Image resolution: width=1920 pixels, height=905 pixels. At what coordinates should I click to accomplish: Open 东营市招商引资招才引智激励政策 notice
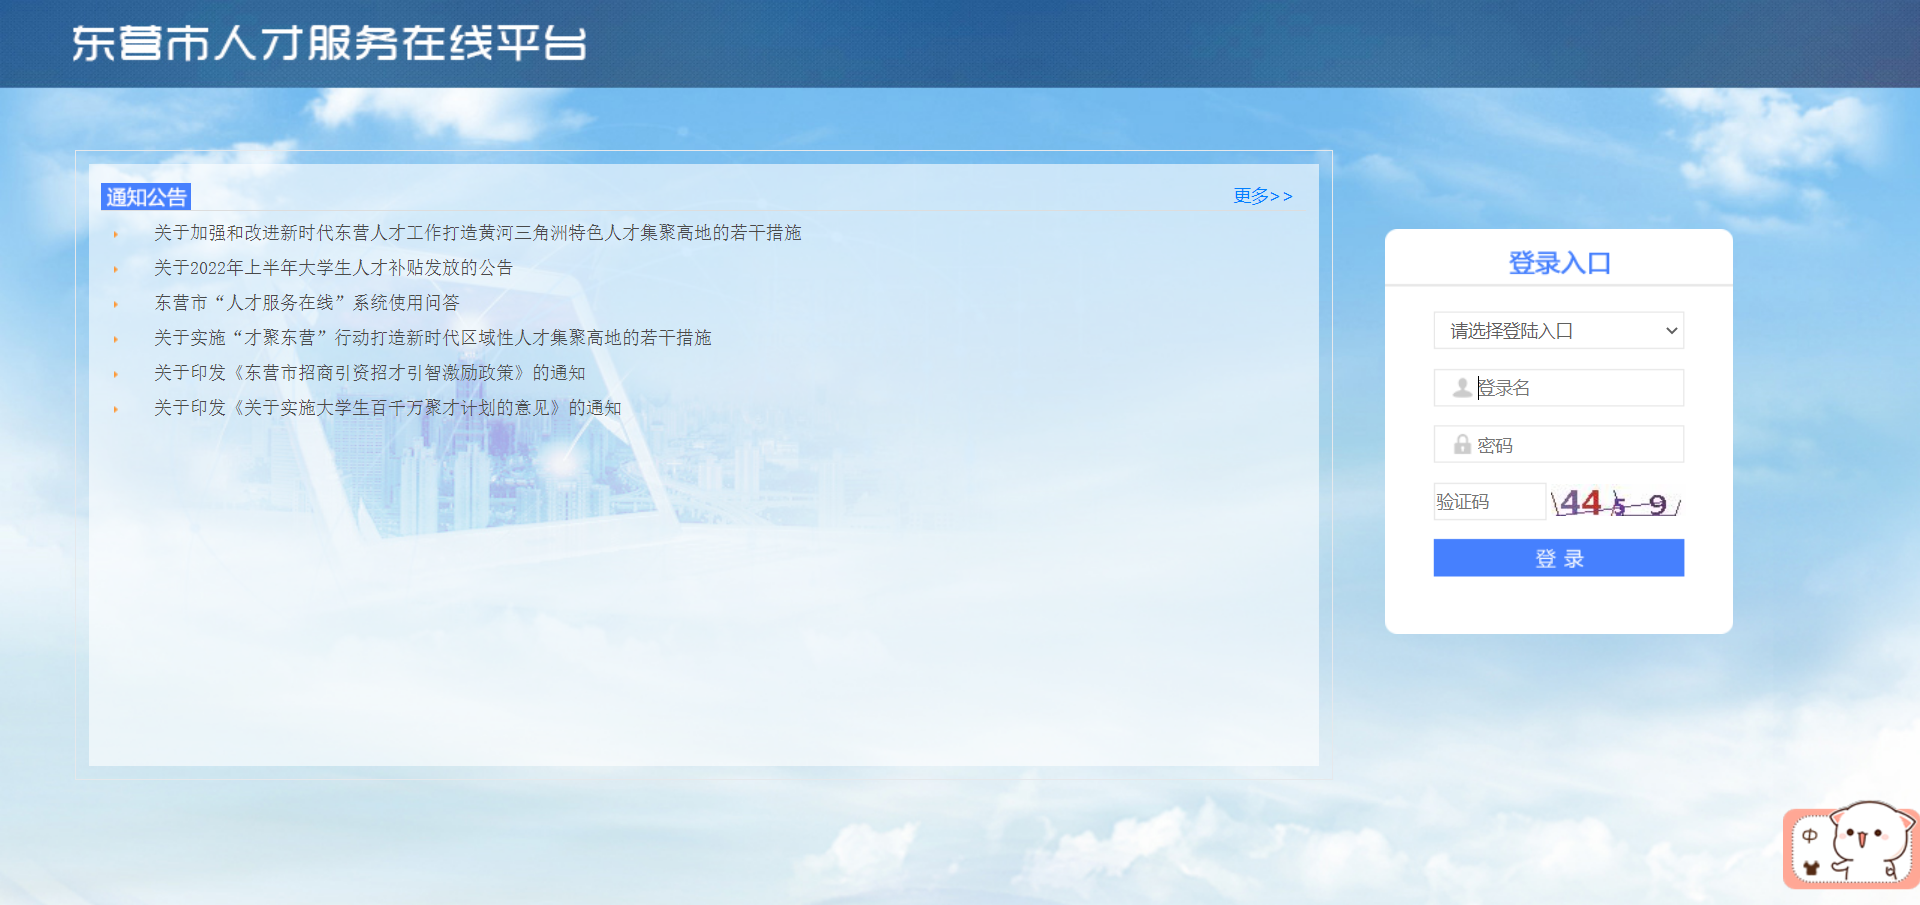pos(370,373)
